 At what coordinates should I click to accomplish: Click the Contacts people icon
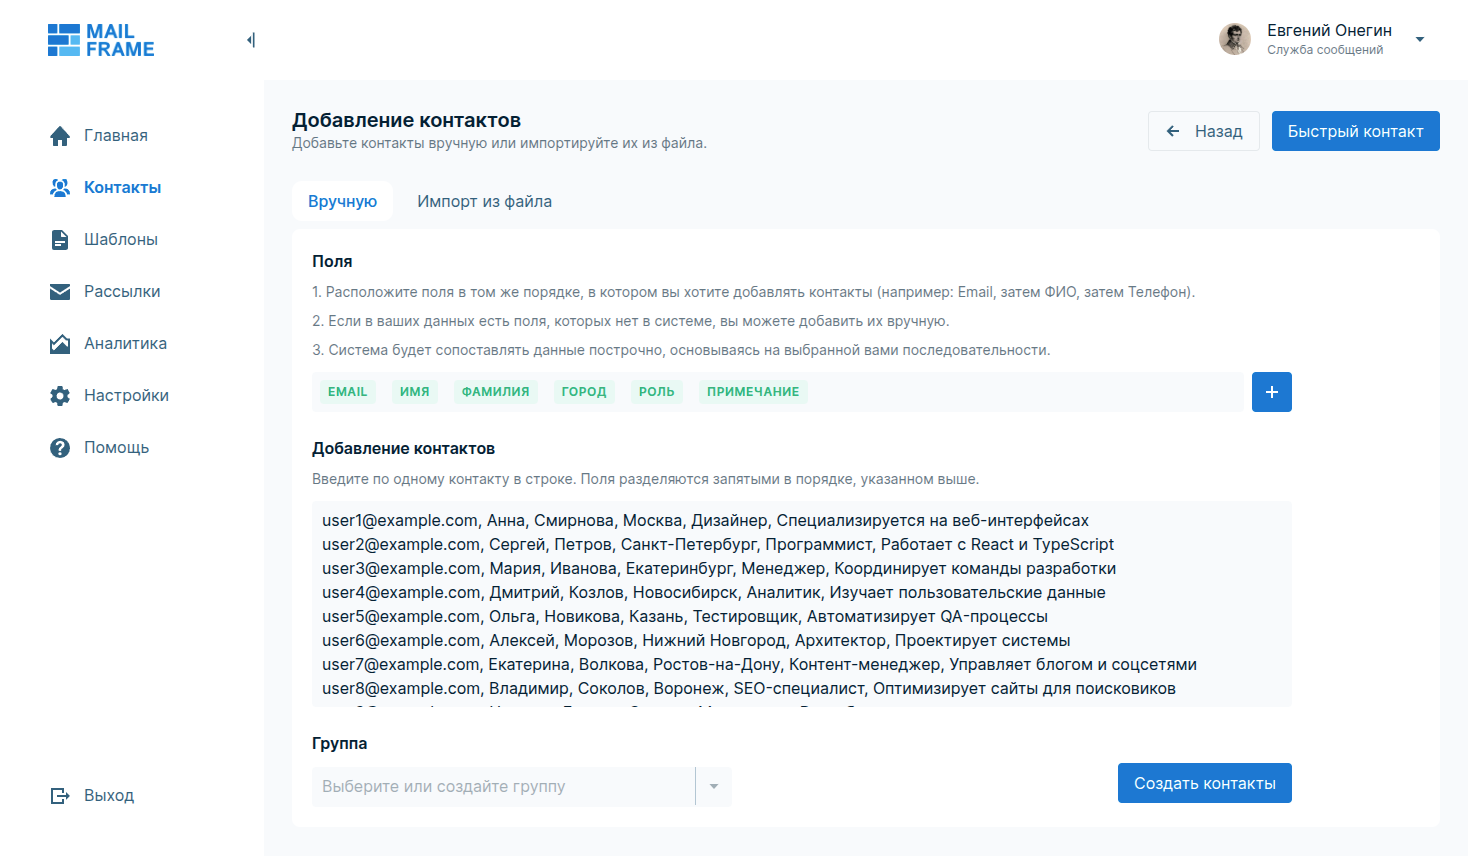tap(60, 188)
